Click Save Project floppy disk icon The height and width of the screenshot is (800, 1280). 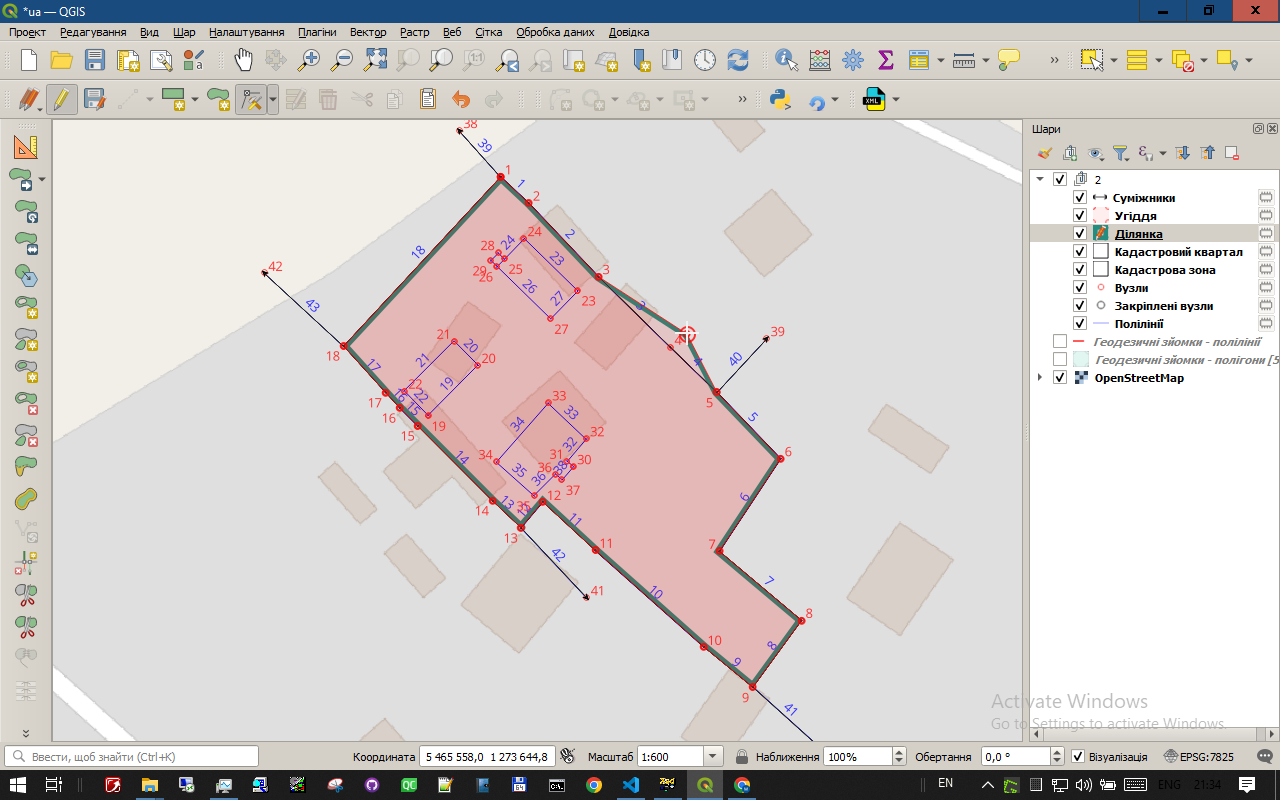click(x=95, y=60)
